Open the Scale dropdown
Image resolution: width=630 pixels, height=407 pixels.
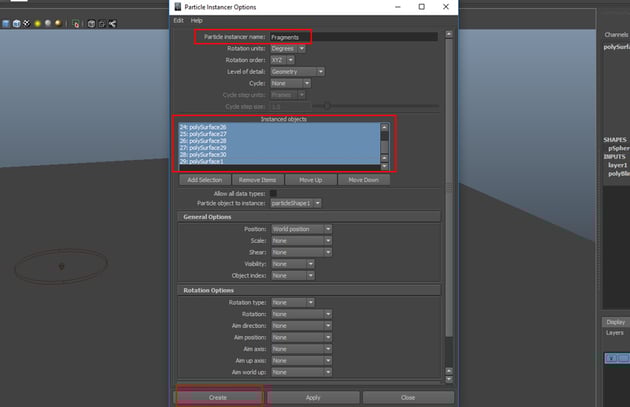(x=301, y=241)
